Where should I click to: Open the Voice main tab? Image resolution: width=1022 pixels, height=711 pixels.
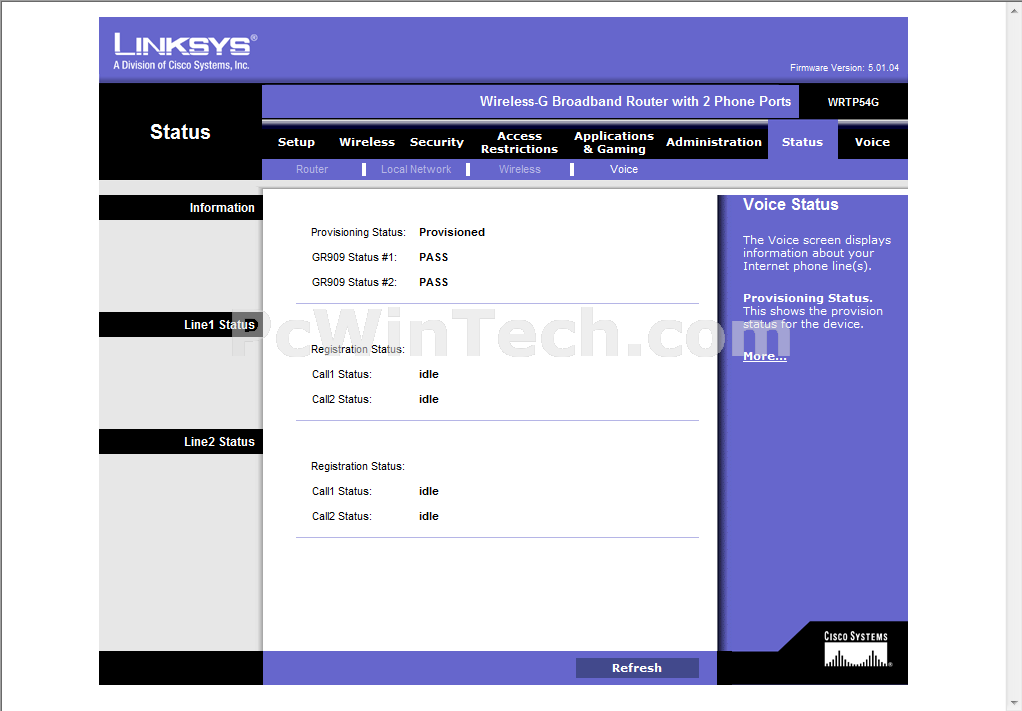tap(872, 142)
